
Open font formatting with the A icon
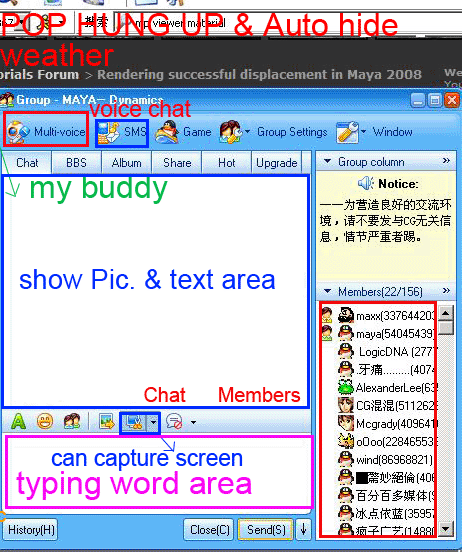pos(18,421)
